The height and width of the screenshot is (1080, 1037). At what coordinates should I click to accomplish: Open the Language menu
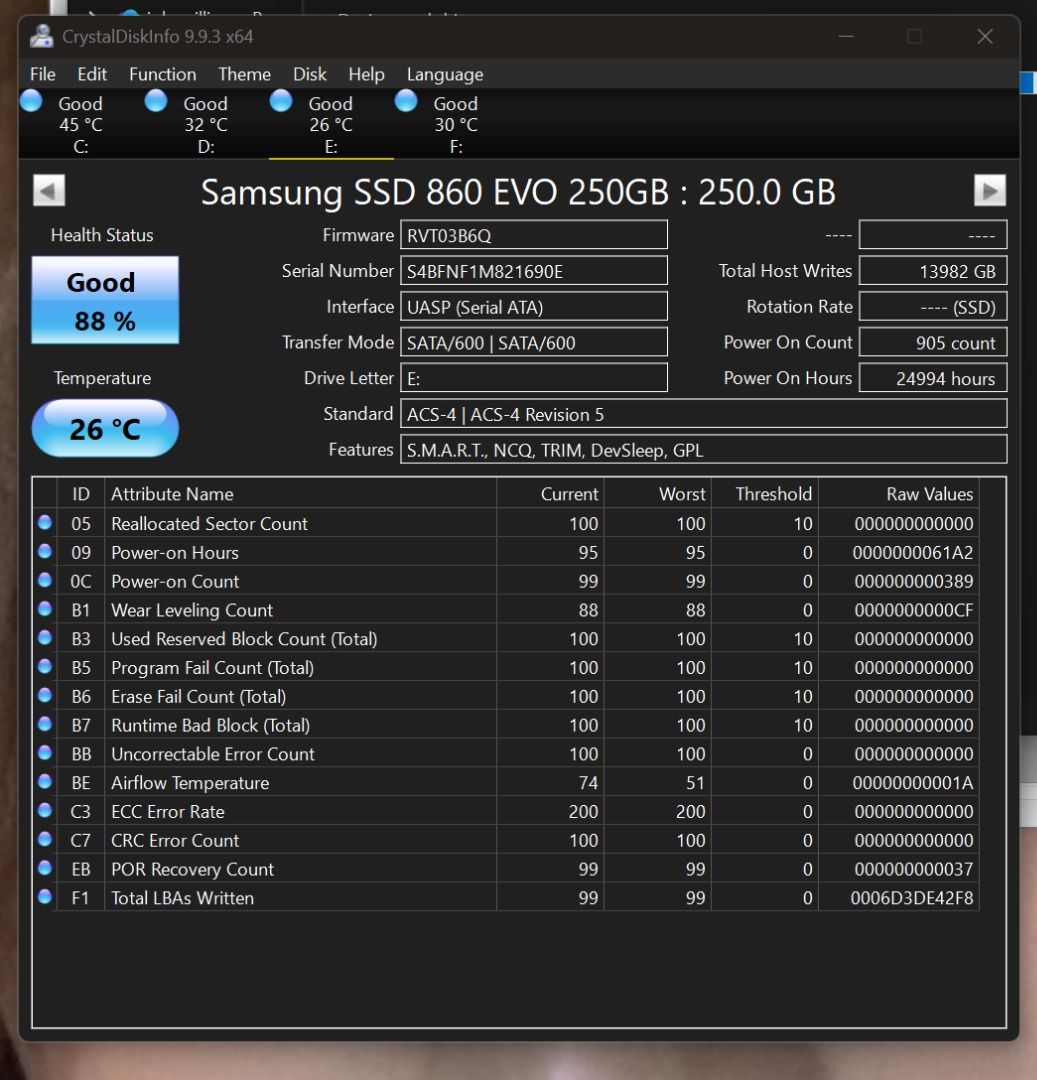(445, 74)
